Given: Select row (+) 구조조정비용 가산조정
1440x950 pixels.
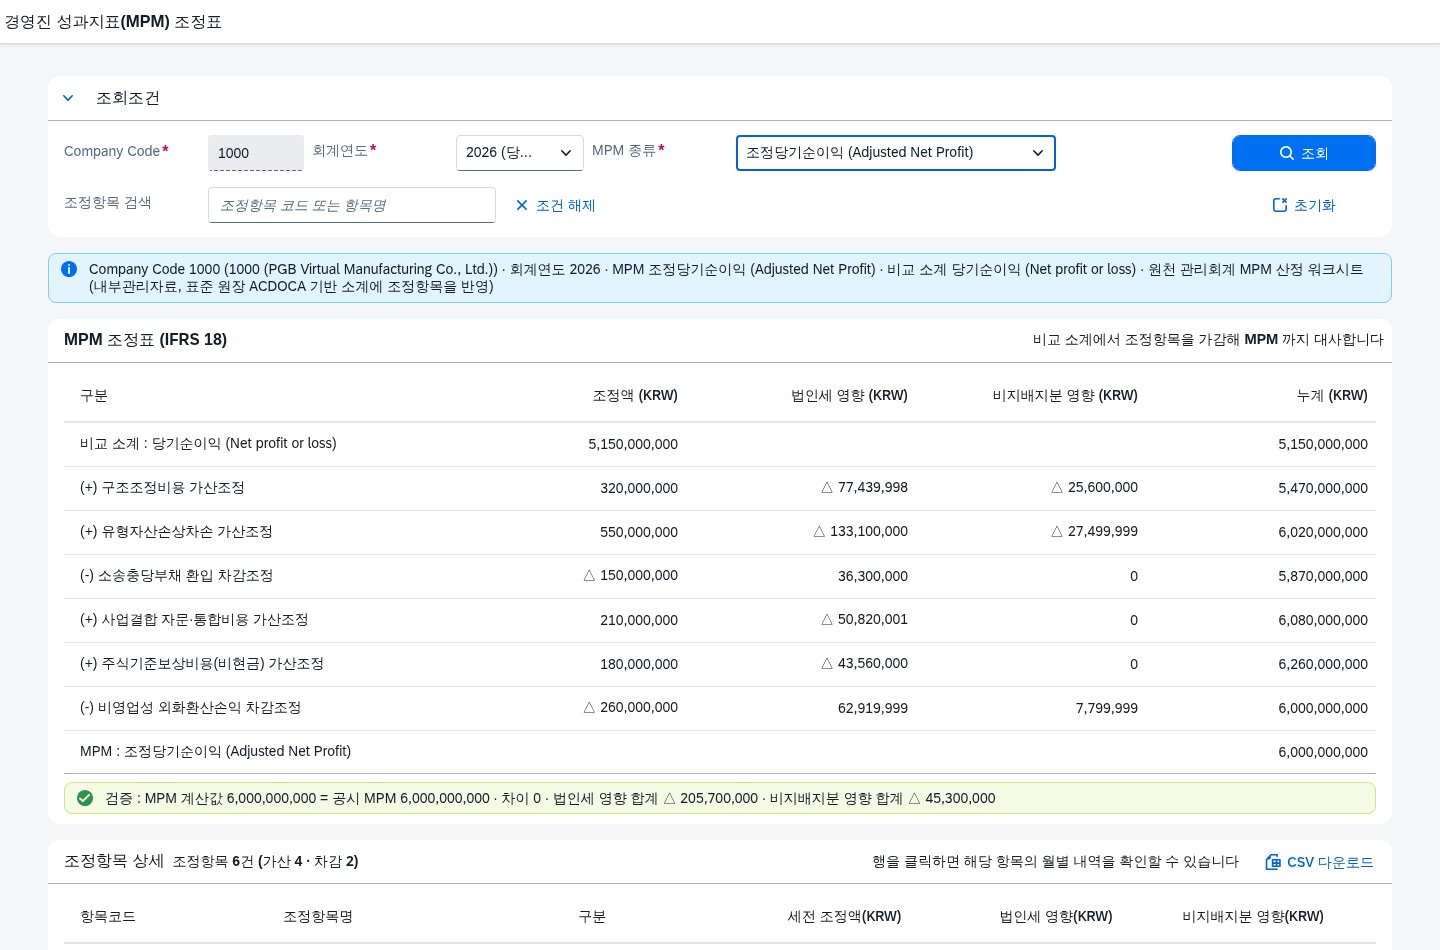Looking at the screenshot, I should coord(720,488).
